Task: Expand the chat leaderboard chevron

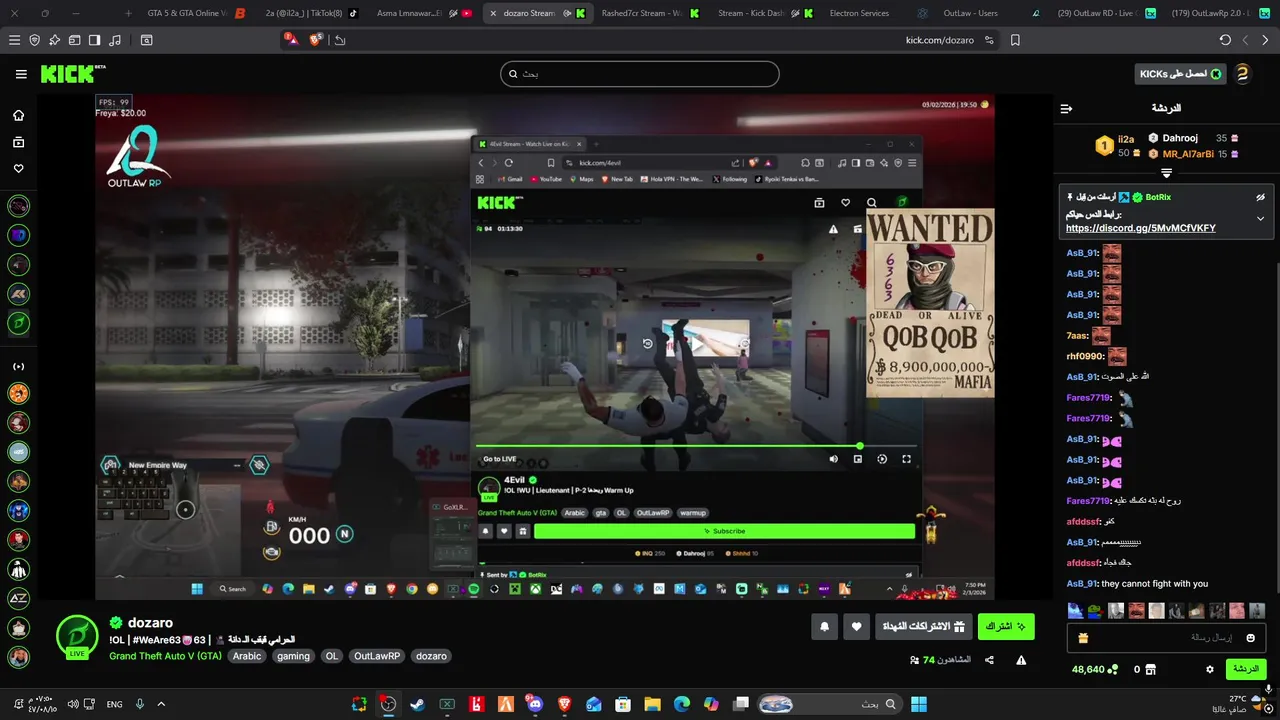Action: coord(1166,173)
